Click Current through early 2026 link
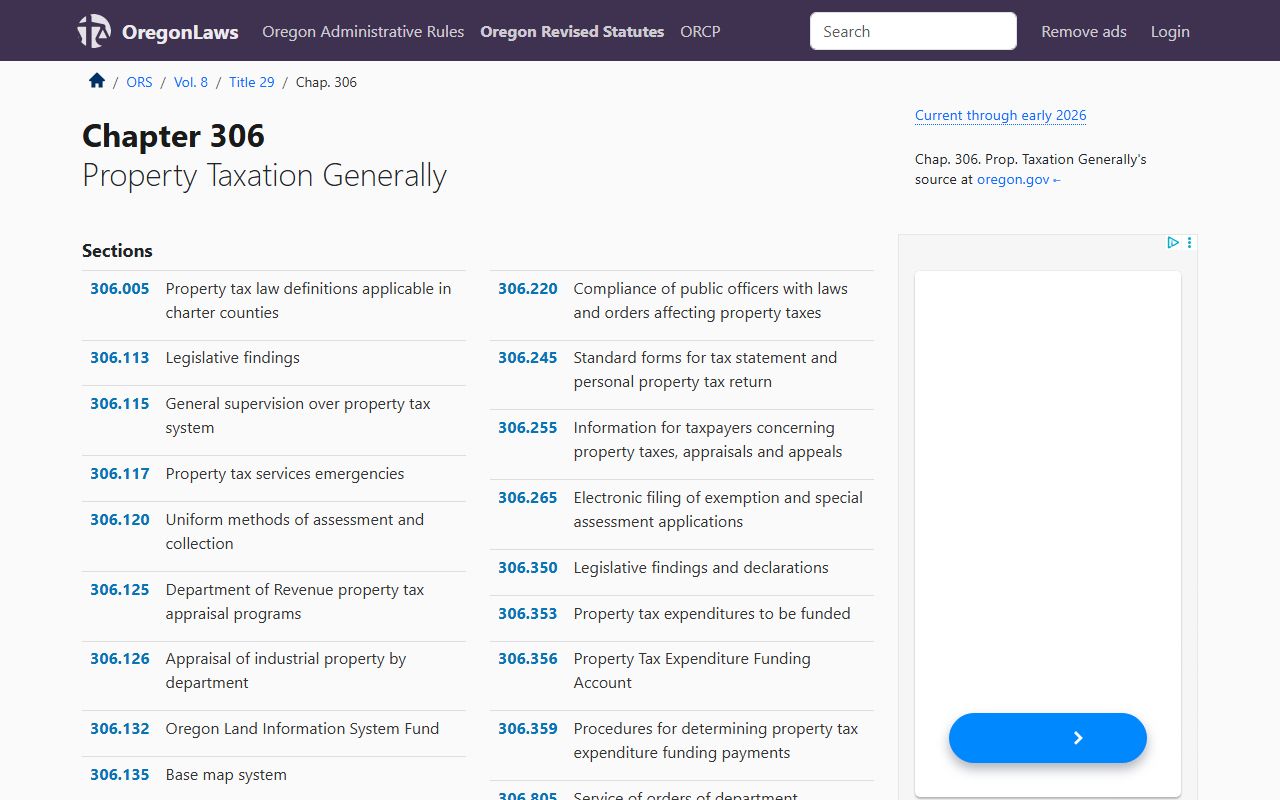Screen dimensions: 1280x800 (x=1000, y=115)
